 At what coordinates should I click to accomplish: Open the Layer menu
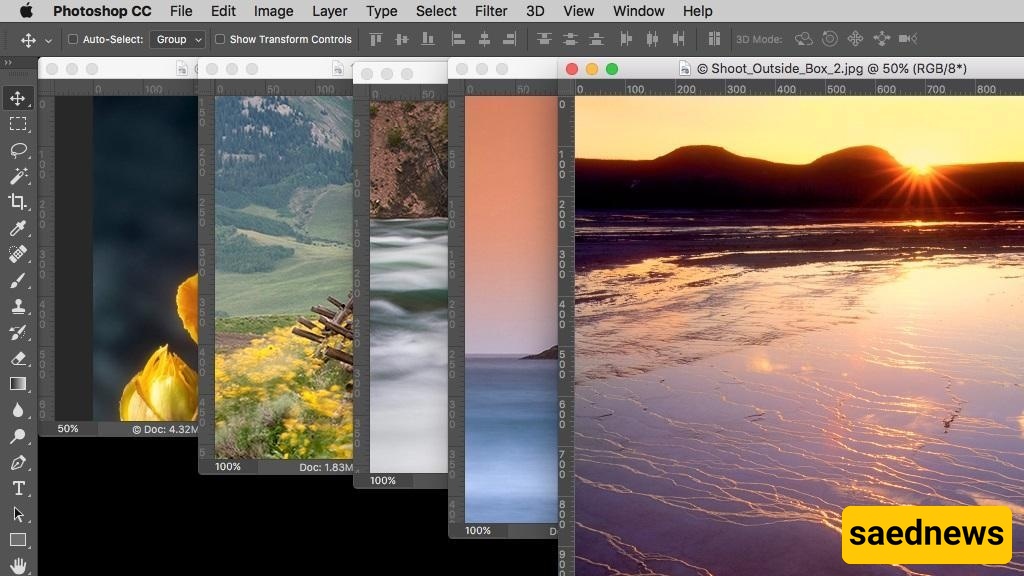tap(329, 11)
